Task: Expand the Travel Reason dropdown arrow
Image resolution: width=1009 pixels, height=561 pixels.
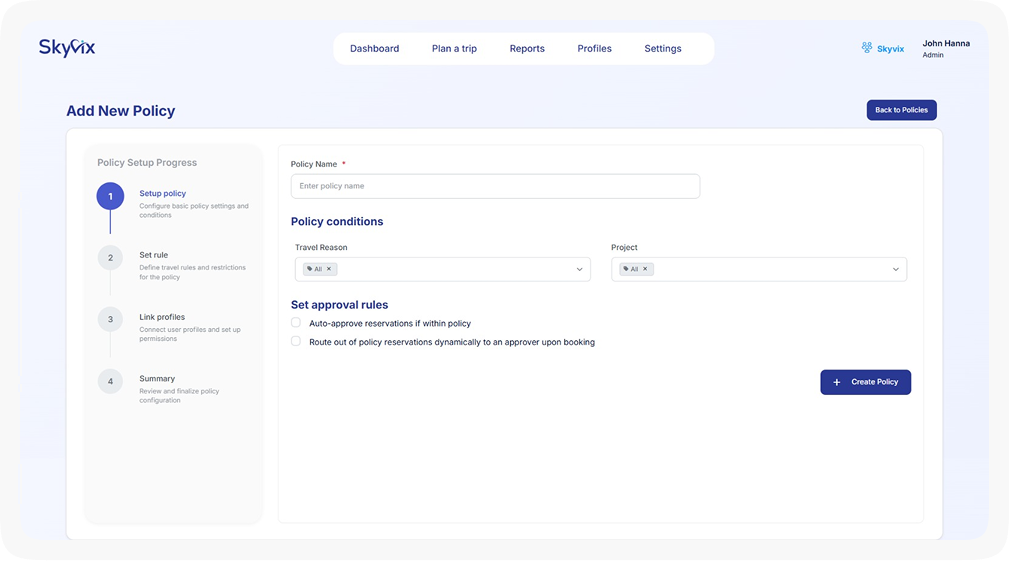Action: pos(579,269)
